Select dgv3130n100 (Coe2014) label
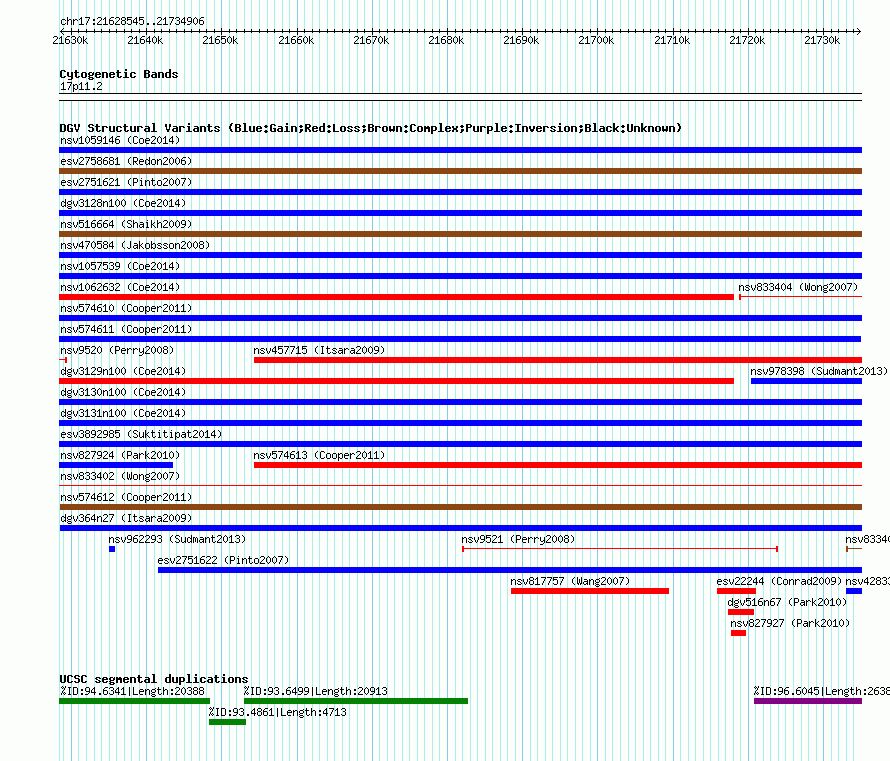This screenshot has height=761, width=890. (123, 392)
